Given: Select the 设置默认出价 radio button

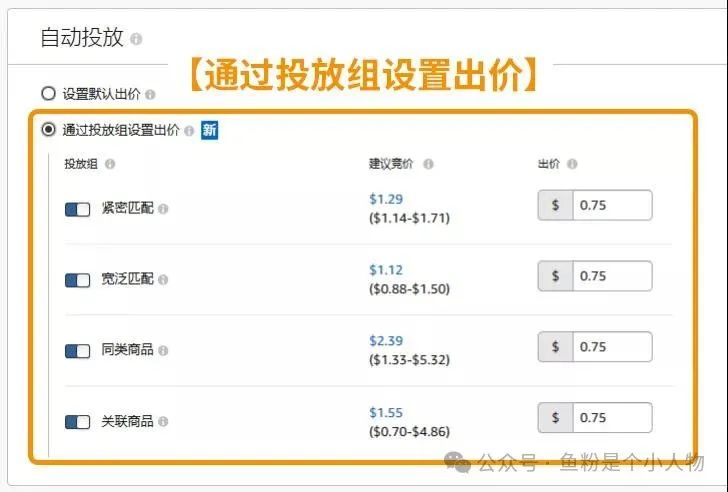Looking at the screenshot, I should (48, 94).
